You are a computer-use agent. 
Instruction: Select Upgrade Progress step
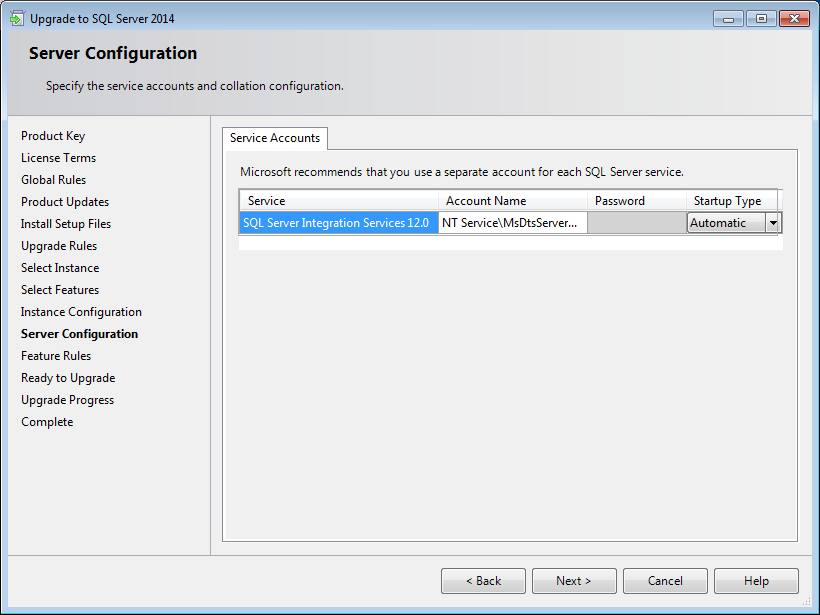pos(67,400)
